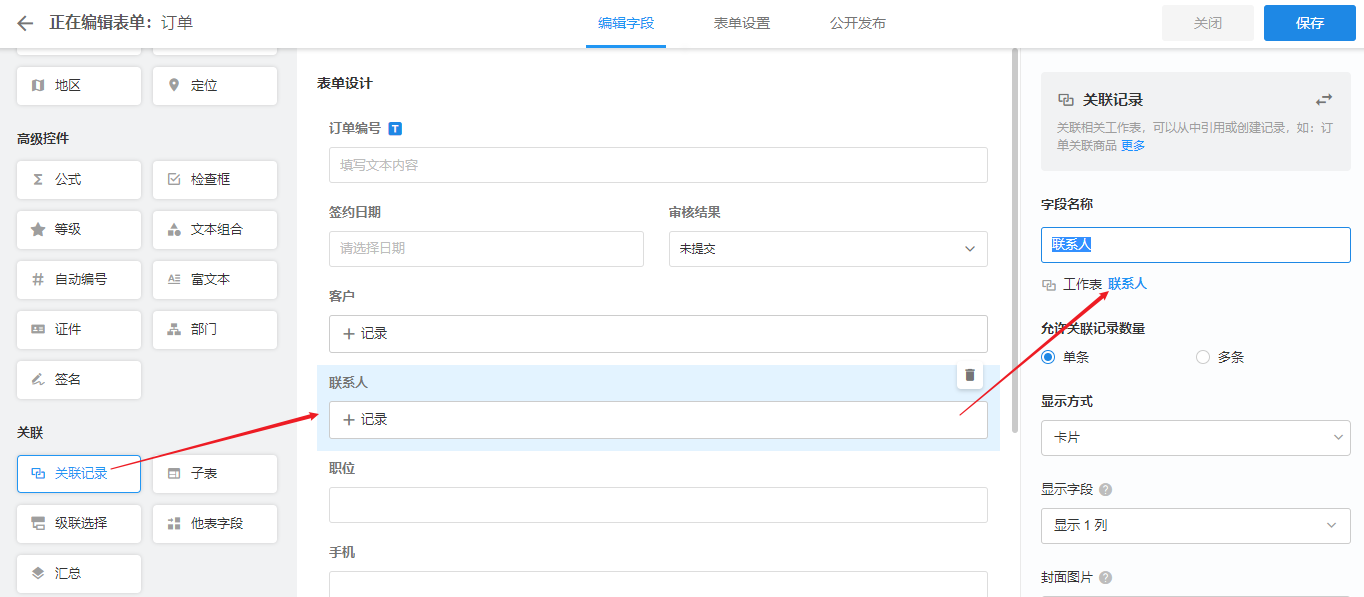The height and width of the screenshot is (597, 1364).
Task: Click help icon next to 封面图片
Action: [1106, 578]
